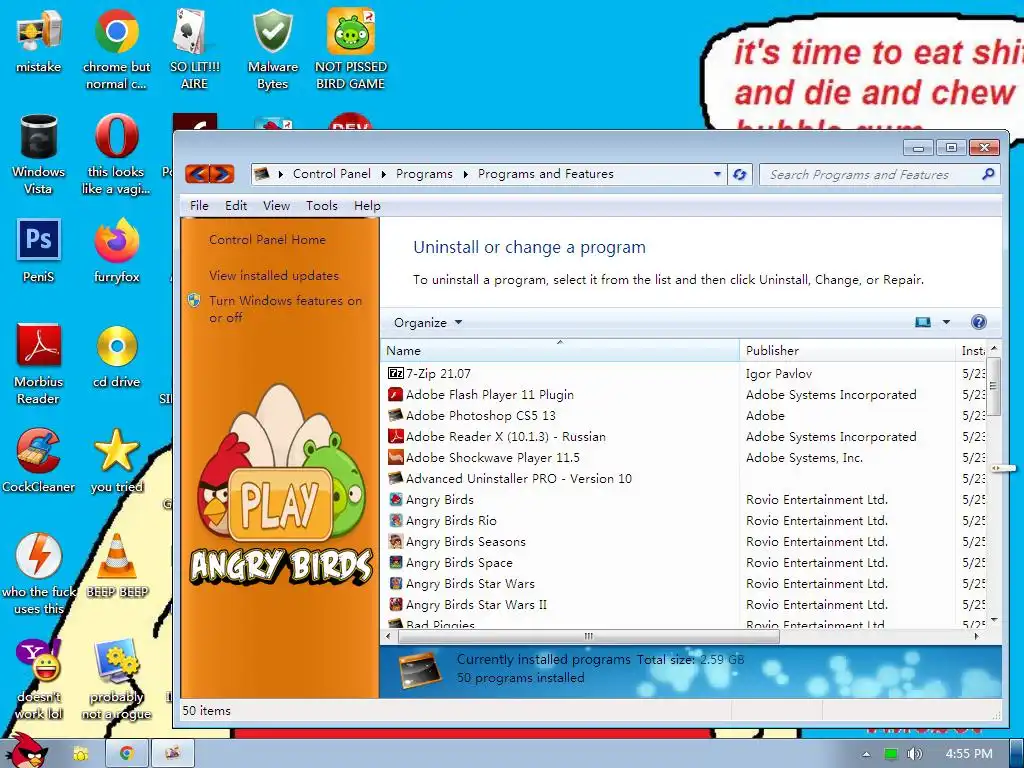Open the Tools menu
1024x768 pixels.
click(x=322, y=206)
